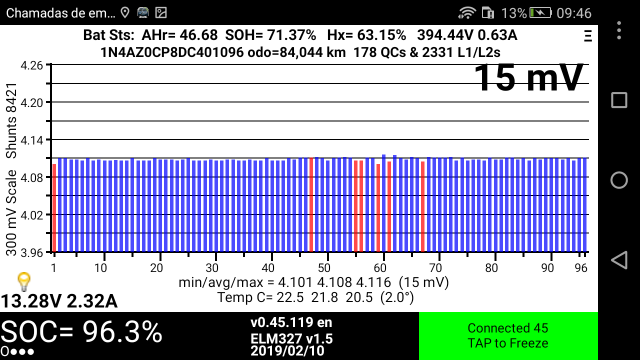Tap the Temp C readings line
This screenshot has width=640, height=360.
(316, 297)
